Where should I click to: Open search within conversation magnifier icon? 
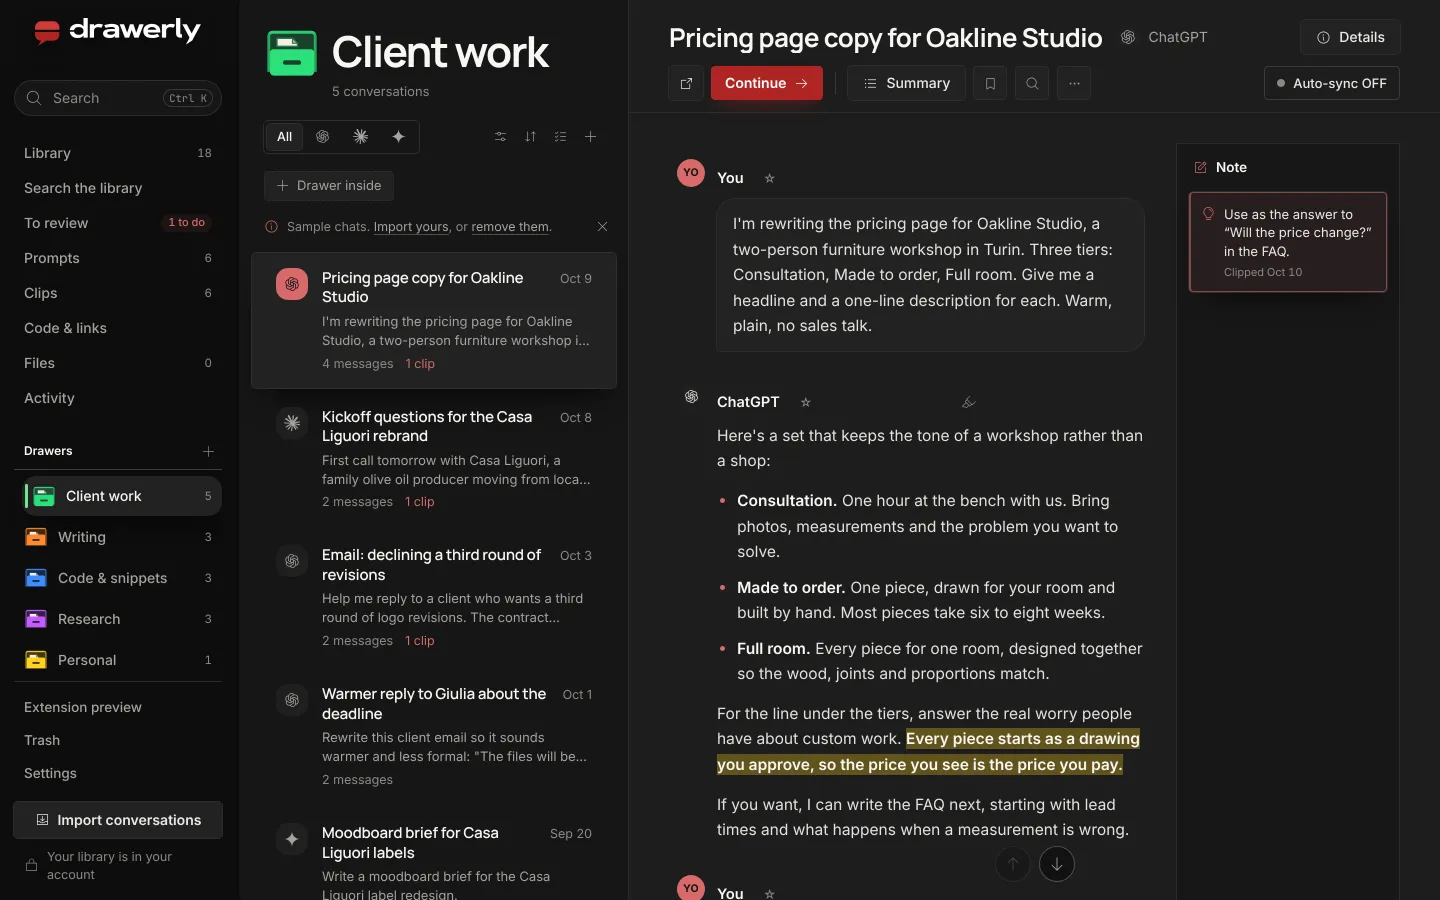[x=1032, y=83]
